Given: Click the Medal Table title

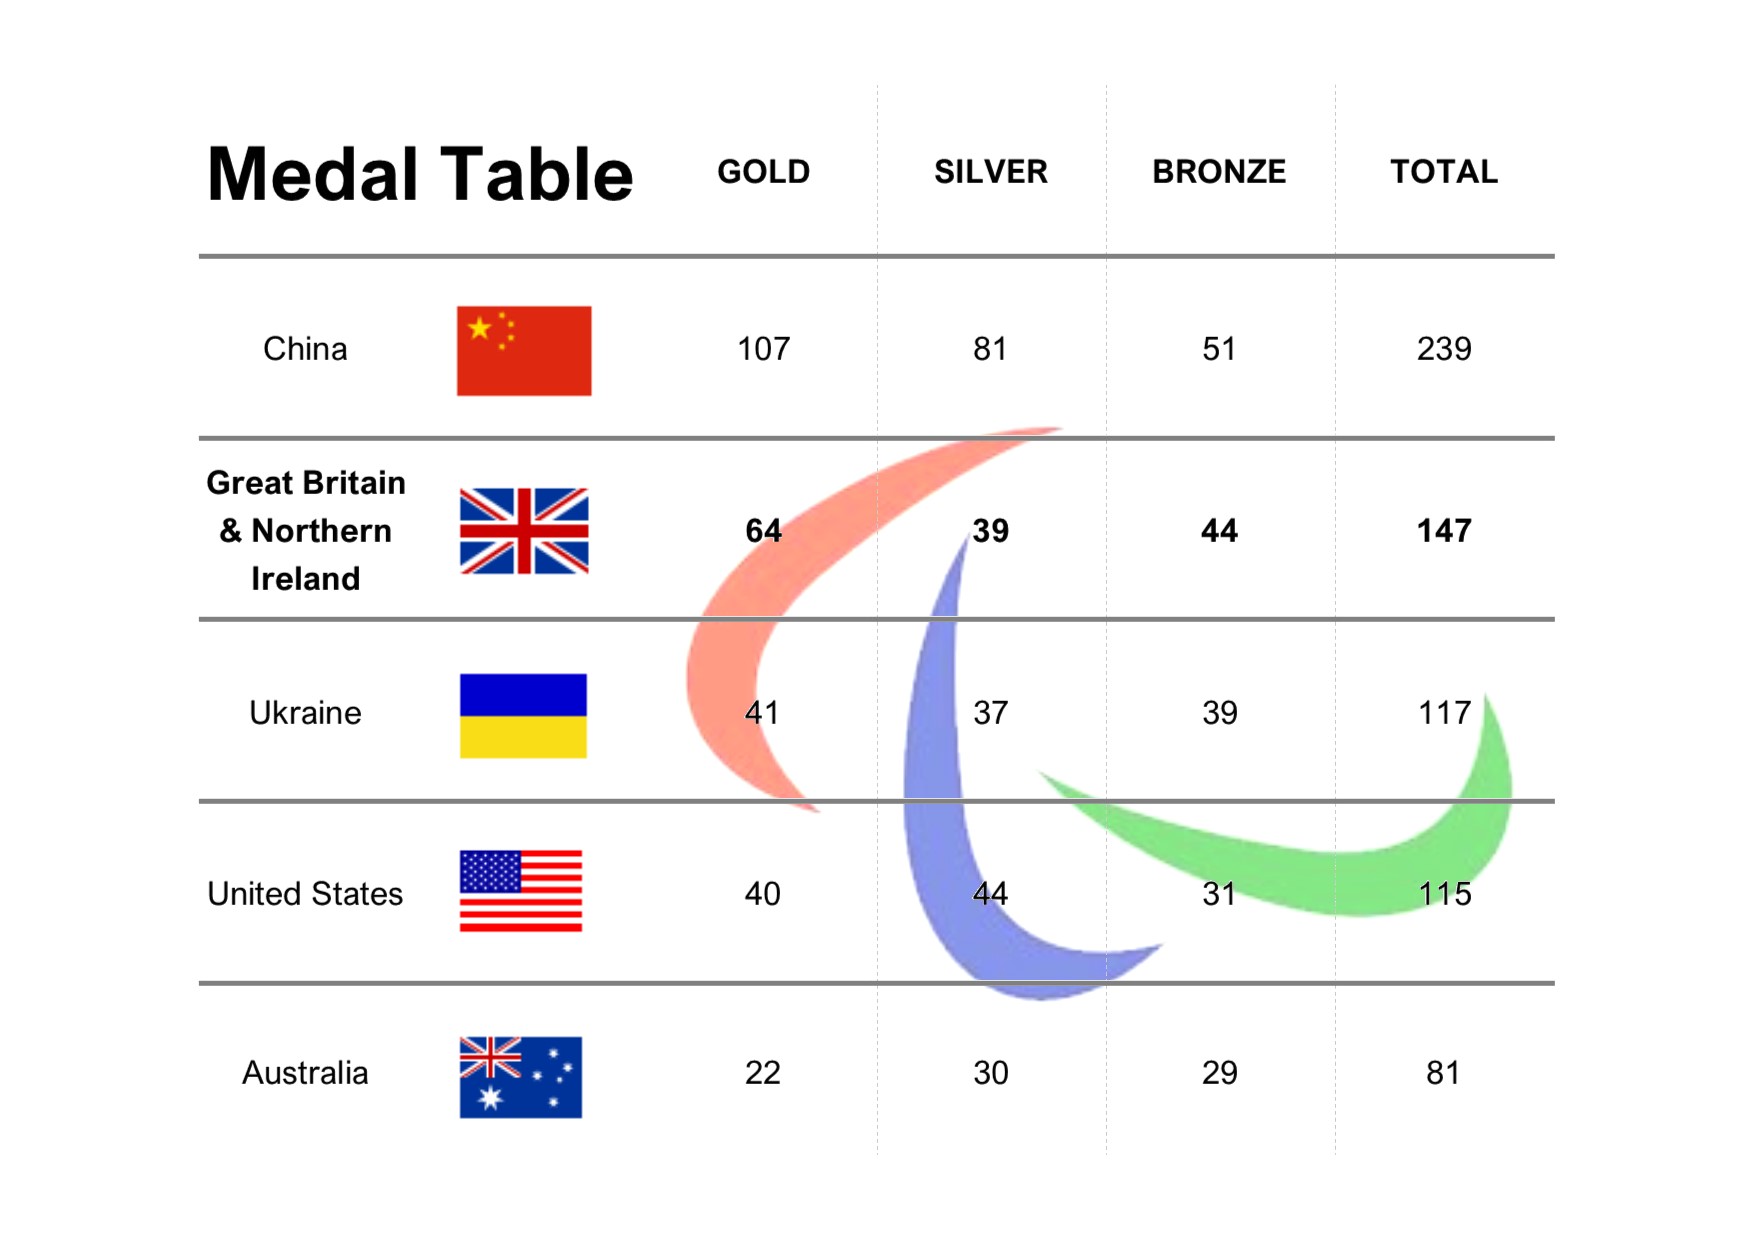Looking at the screenshot, I should pos(420,175).
